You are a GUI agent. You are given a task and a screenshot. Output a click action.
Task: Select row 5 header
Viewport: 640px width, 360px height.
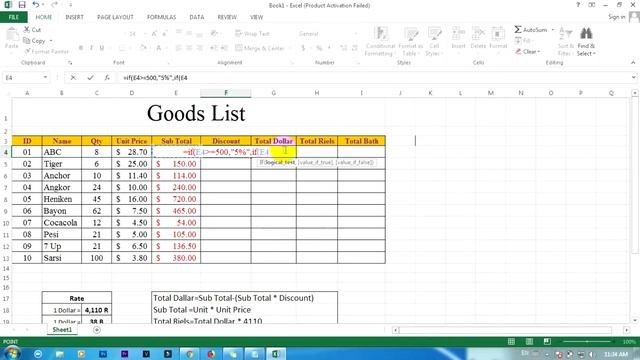6,164
